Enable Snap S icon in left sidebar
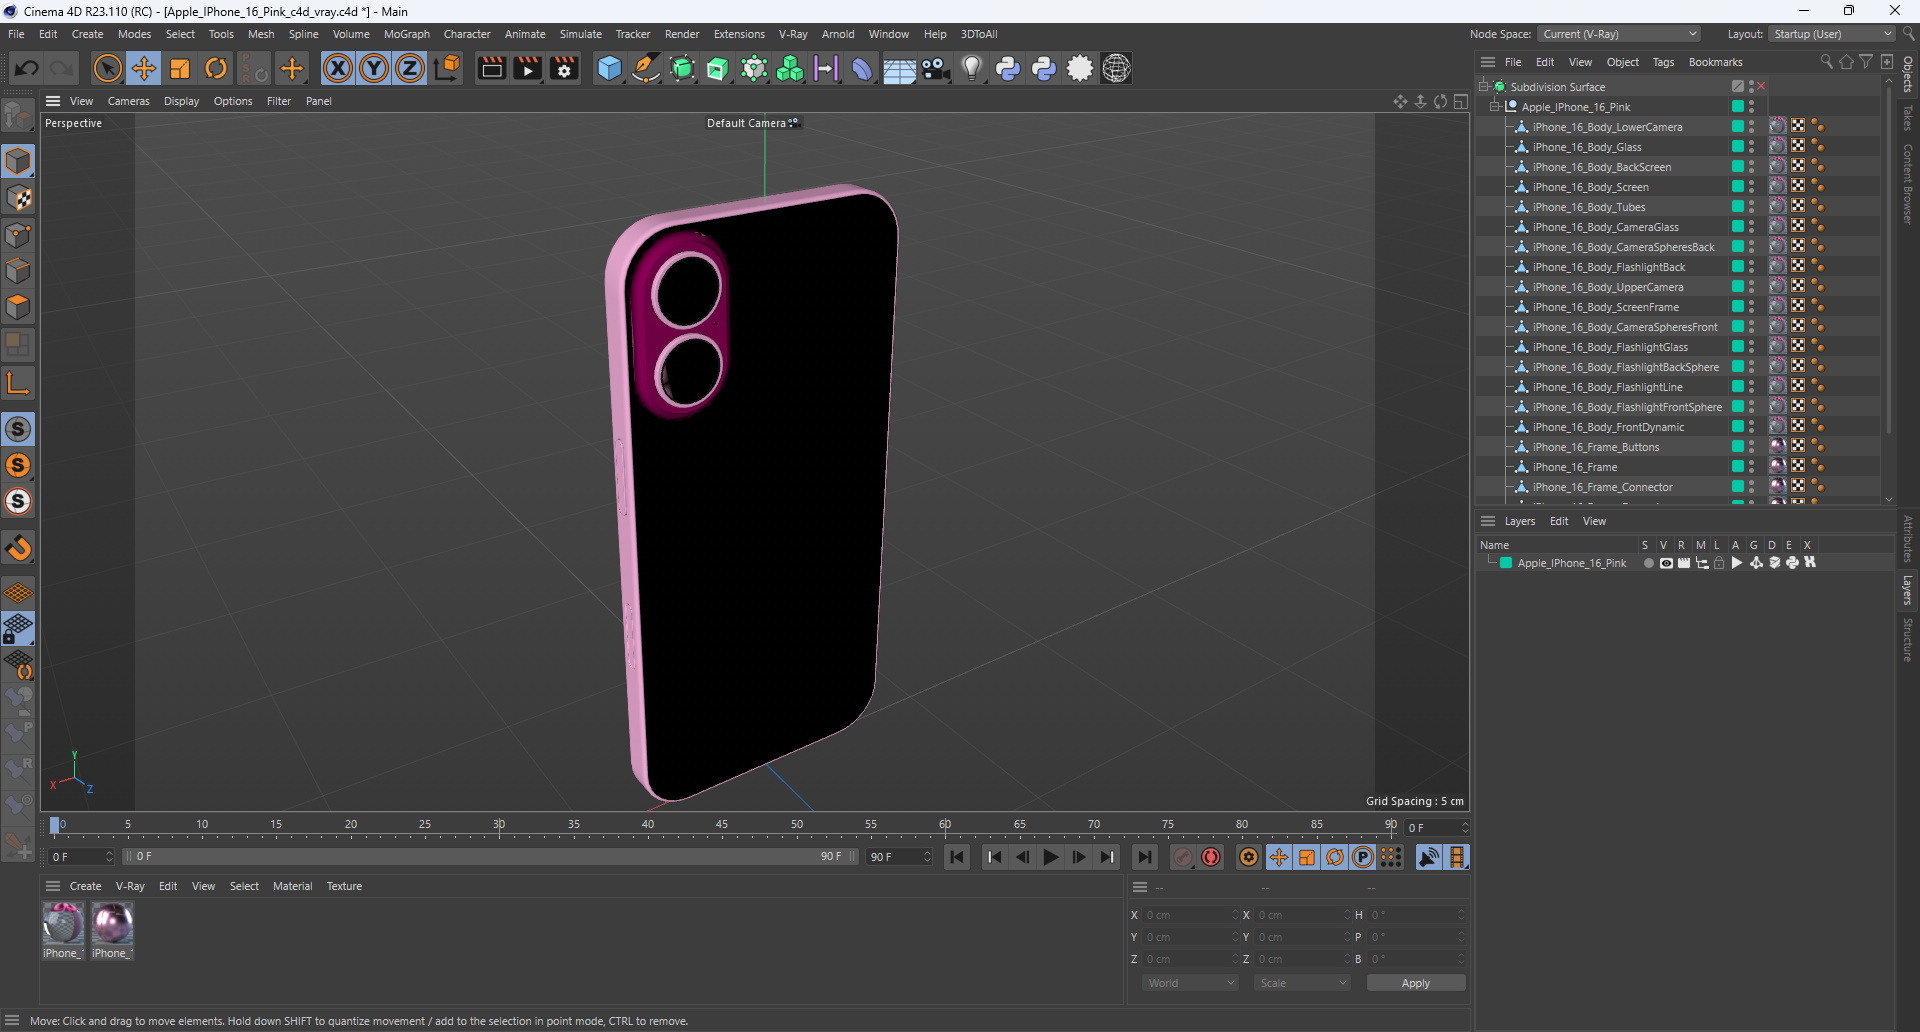The height and width of the screenshot is (1032, 1920). point(18,429)
